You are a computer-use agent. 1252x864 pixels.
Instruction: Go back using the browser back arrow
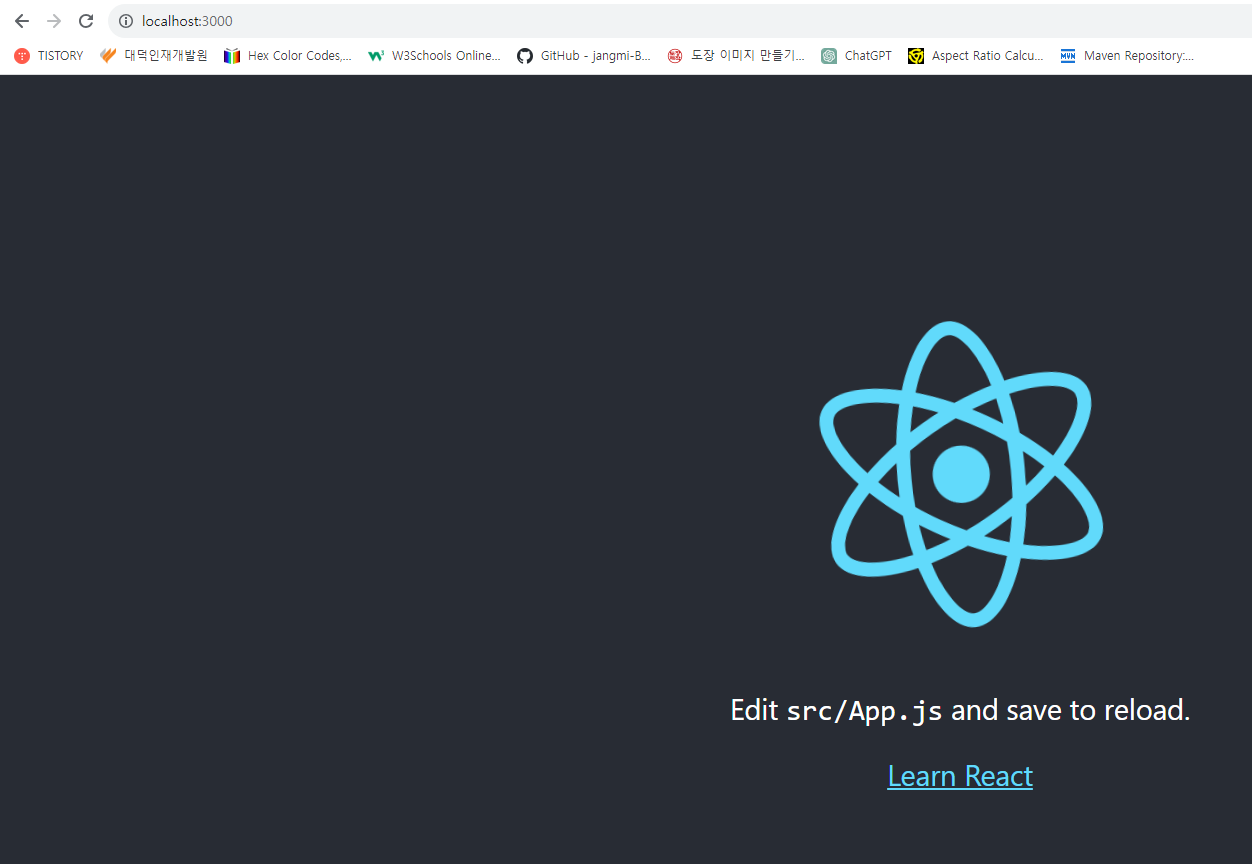coord(22,21)
